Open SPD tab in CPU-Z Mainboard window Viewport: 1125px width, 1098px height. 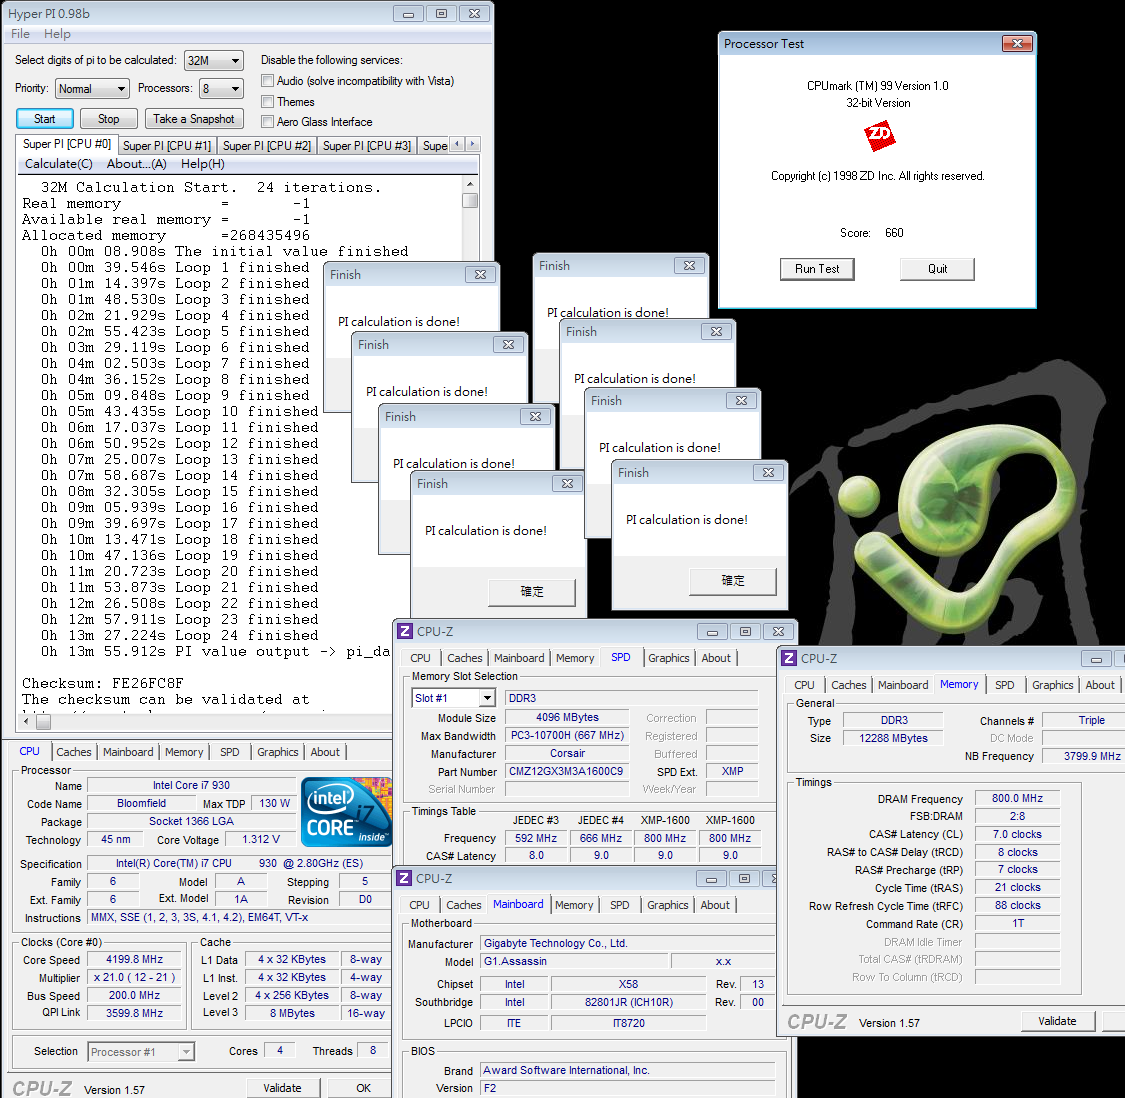pos(620,906)
